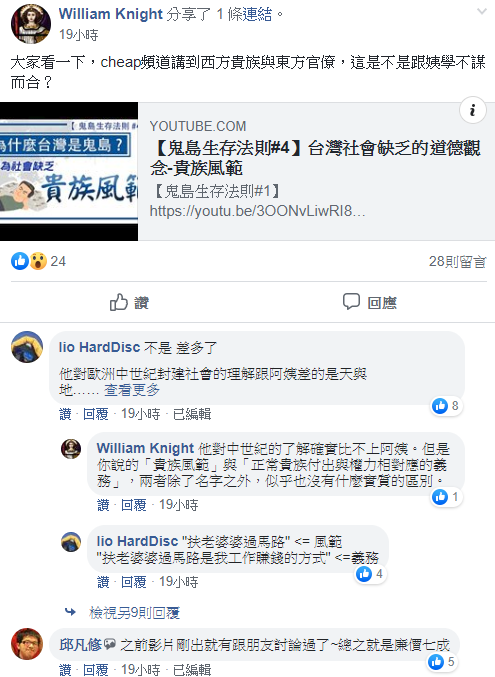Open 邱凡修's profile picture
This screenshot has width=495, height=677.
[27, 644]
